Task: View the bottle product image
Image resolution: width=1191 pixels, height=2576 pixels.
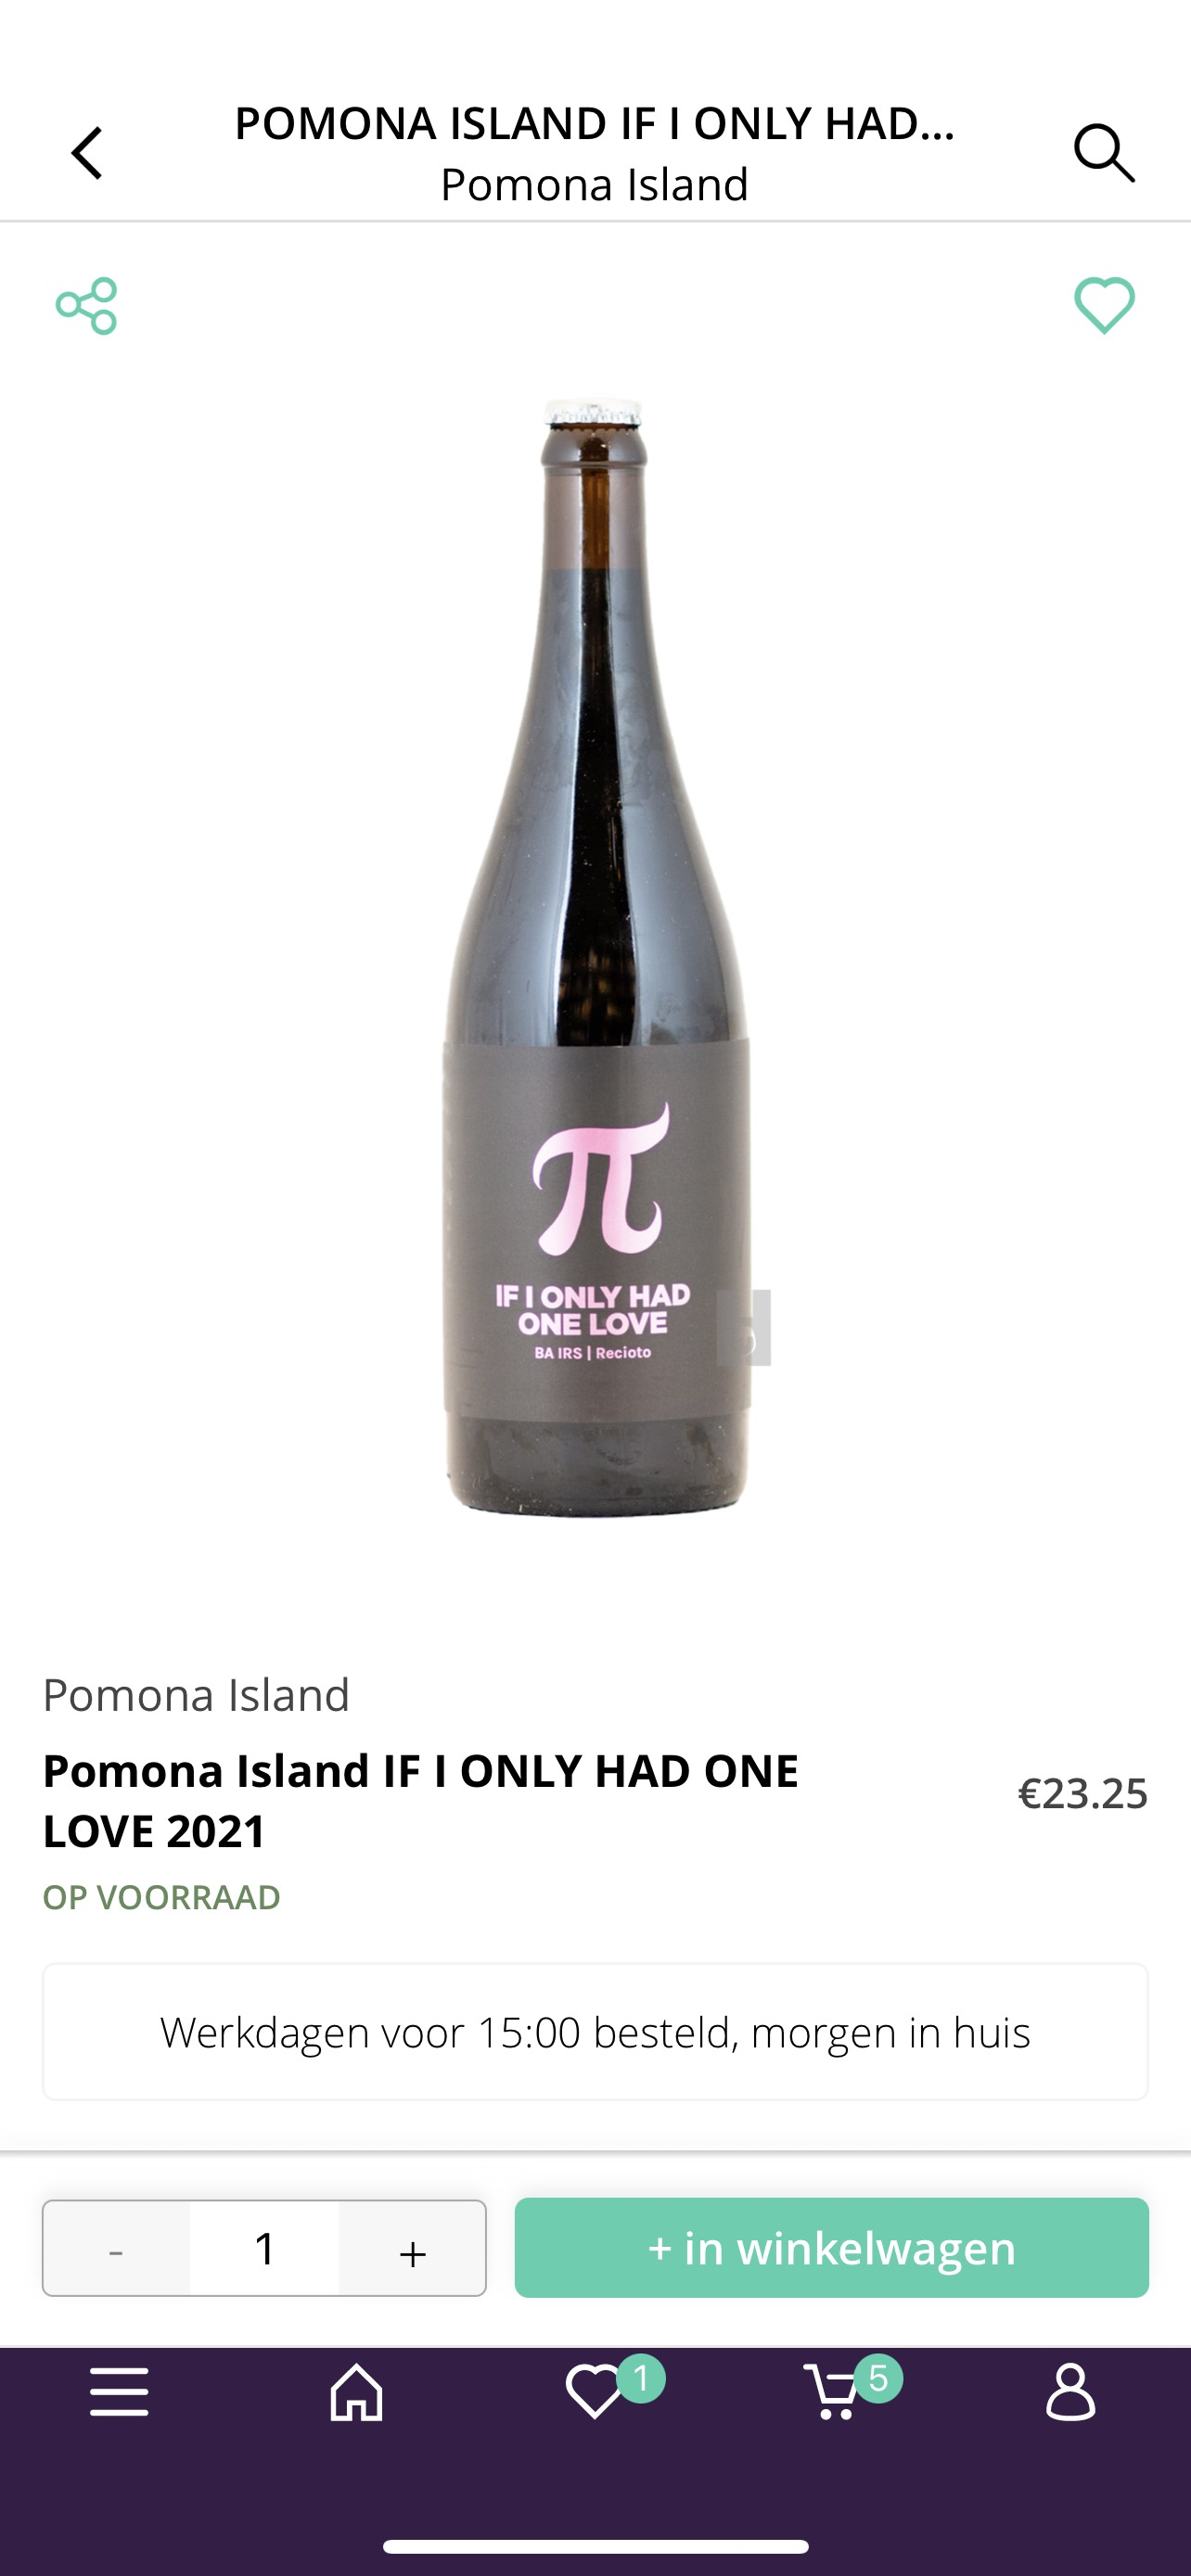Action: [596, 958]
